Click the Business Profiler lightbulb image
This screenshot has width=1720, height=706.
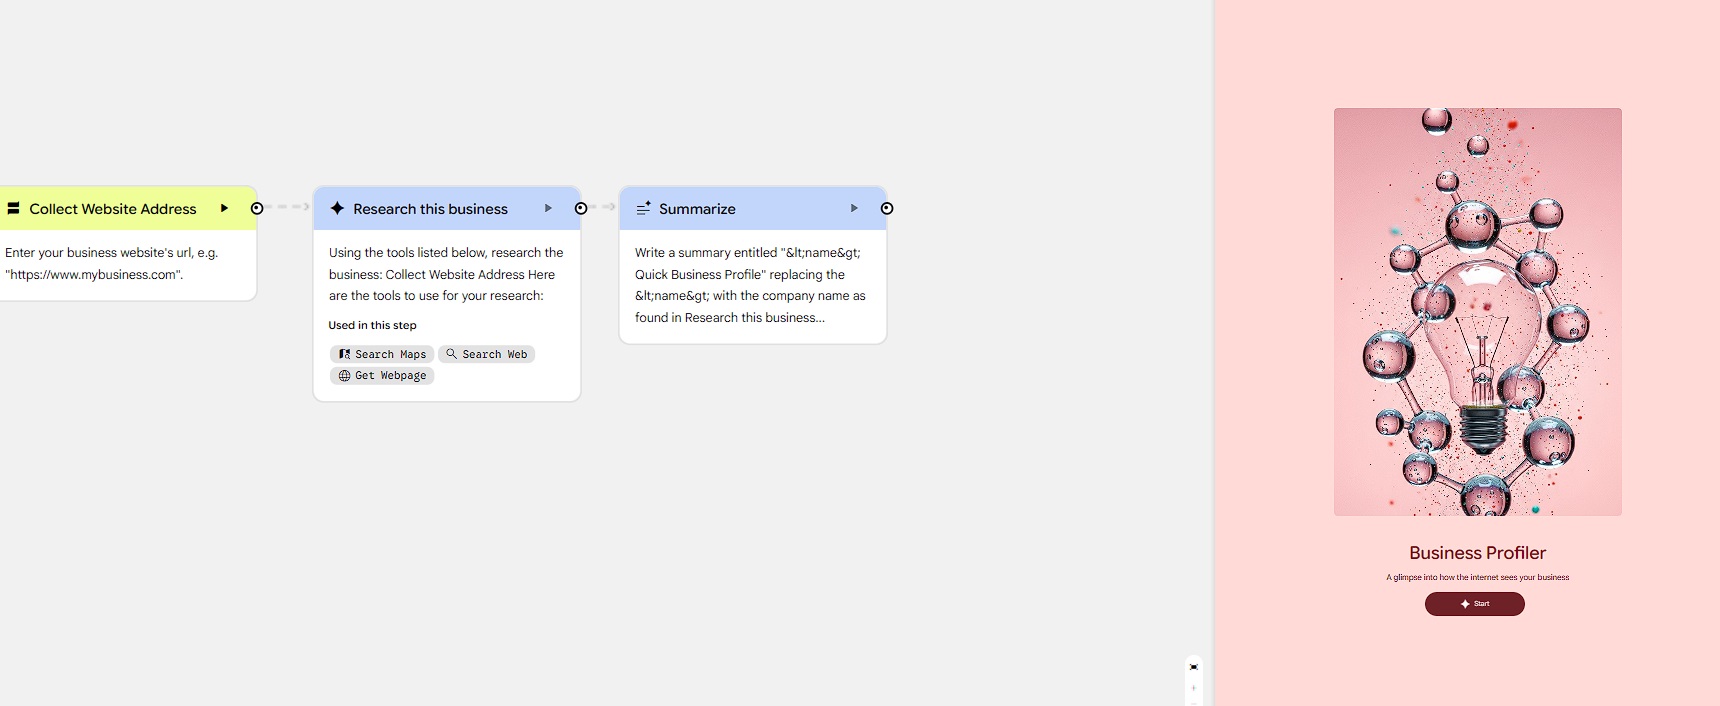click(1477, 312)
